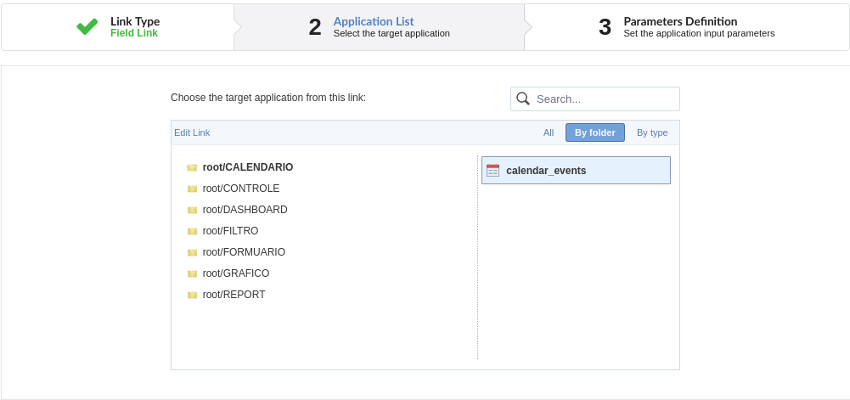Click the root/REPORT folder icon
Screen dimensions: 850x400
click(x=192, y=295)
